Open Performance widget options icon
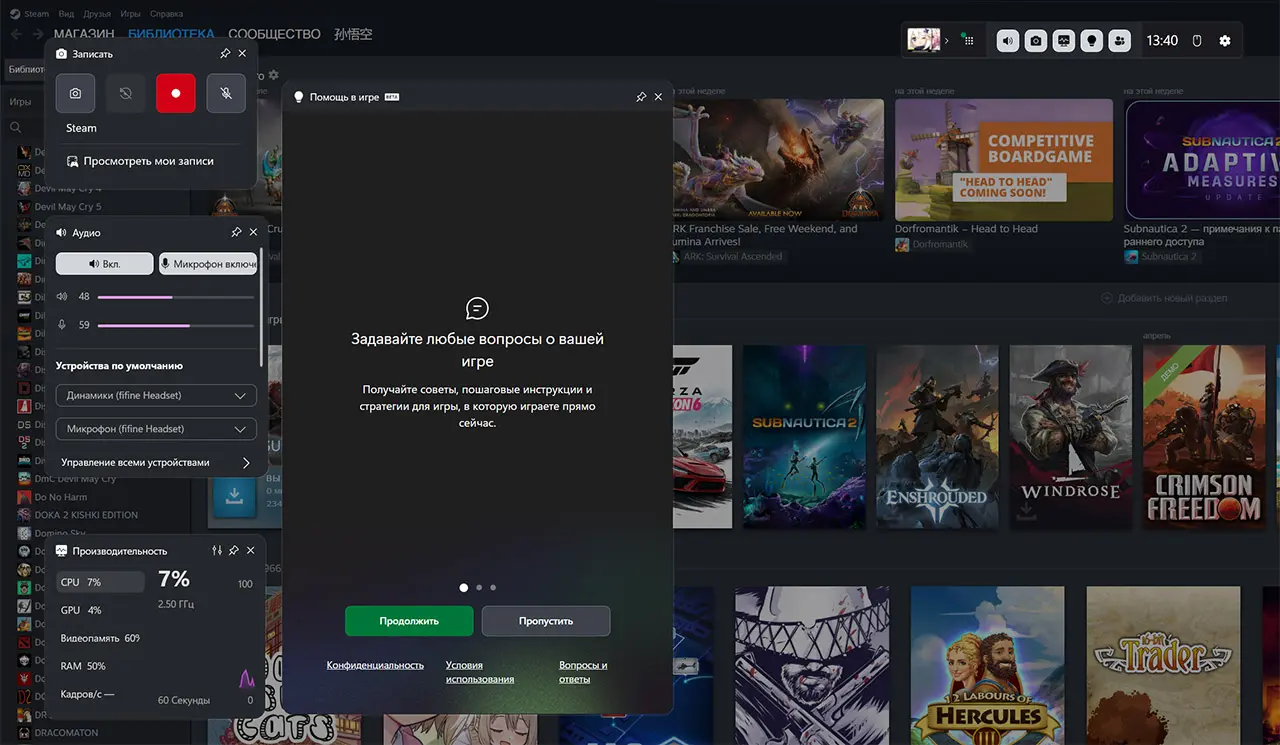This screenshot has width=1280, height=745. tap(217, 551)
